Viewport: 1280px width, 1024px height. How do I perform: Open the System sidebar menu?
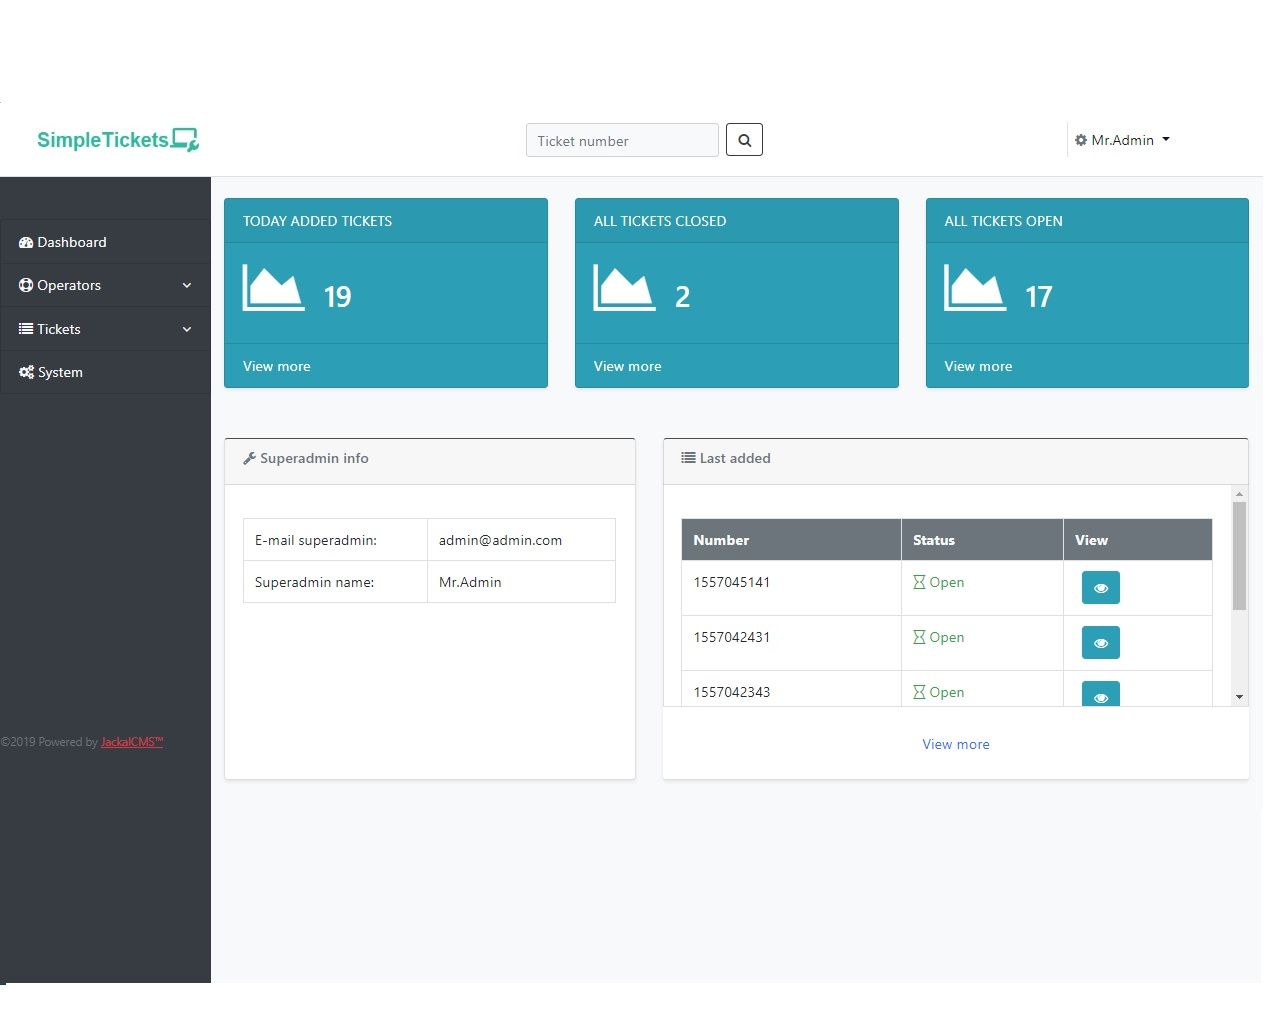point(105,372)
